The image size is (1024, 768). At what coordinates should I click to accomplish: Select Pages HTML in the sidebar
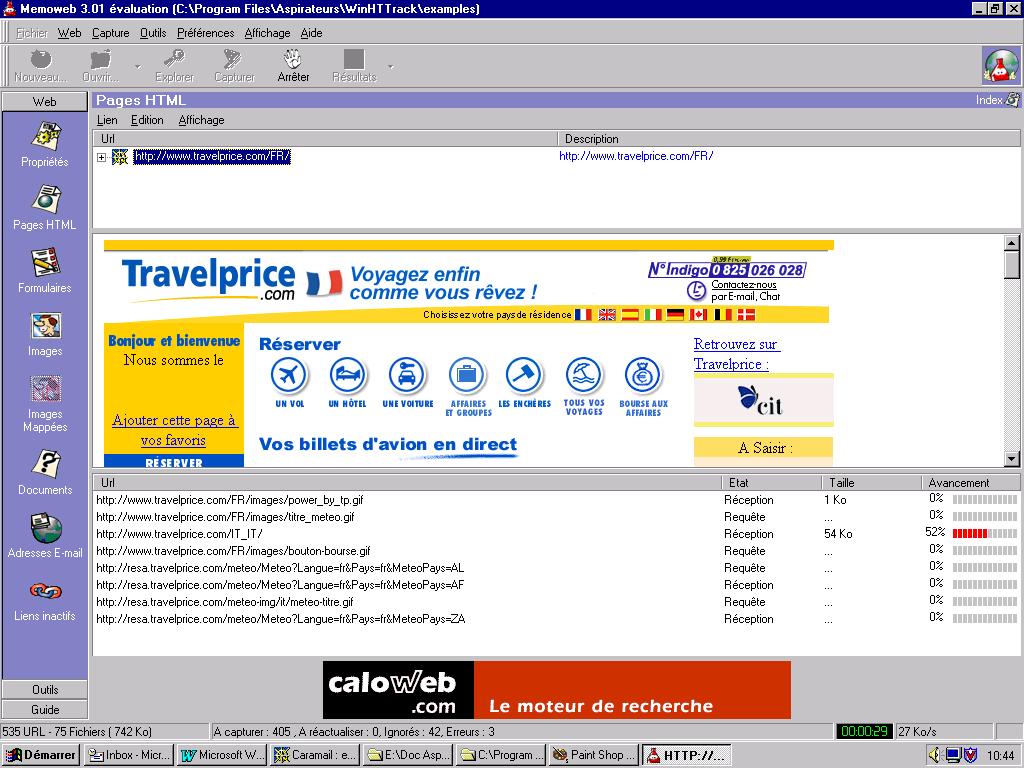tap(44, 208)
